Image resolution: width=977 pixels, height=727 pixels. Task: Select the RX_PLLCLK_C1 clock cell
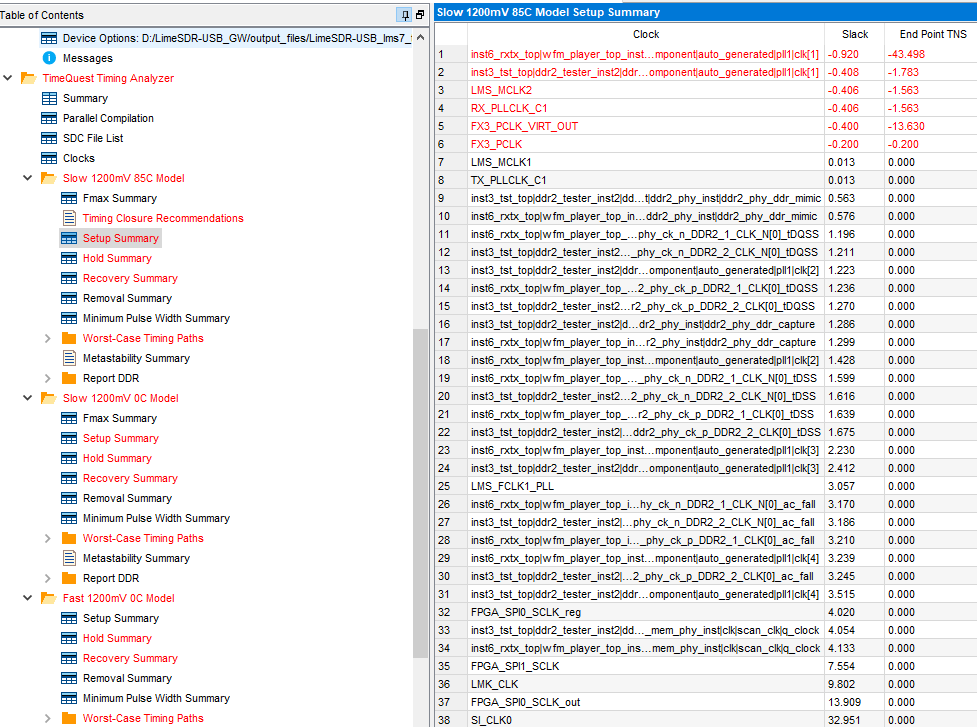tap(646, 108)
